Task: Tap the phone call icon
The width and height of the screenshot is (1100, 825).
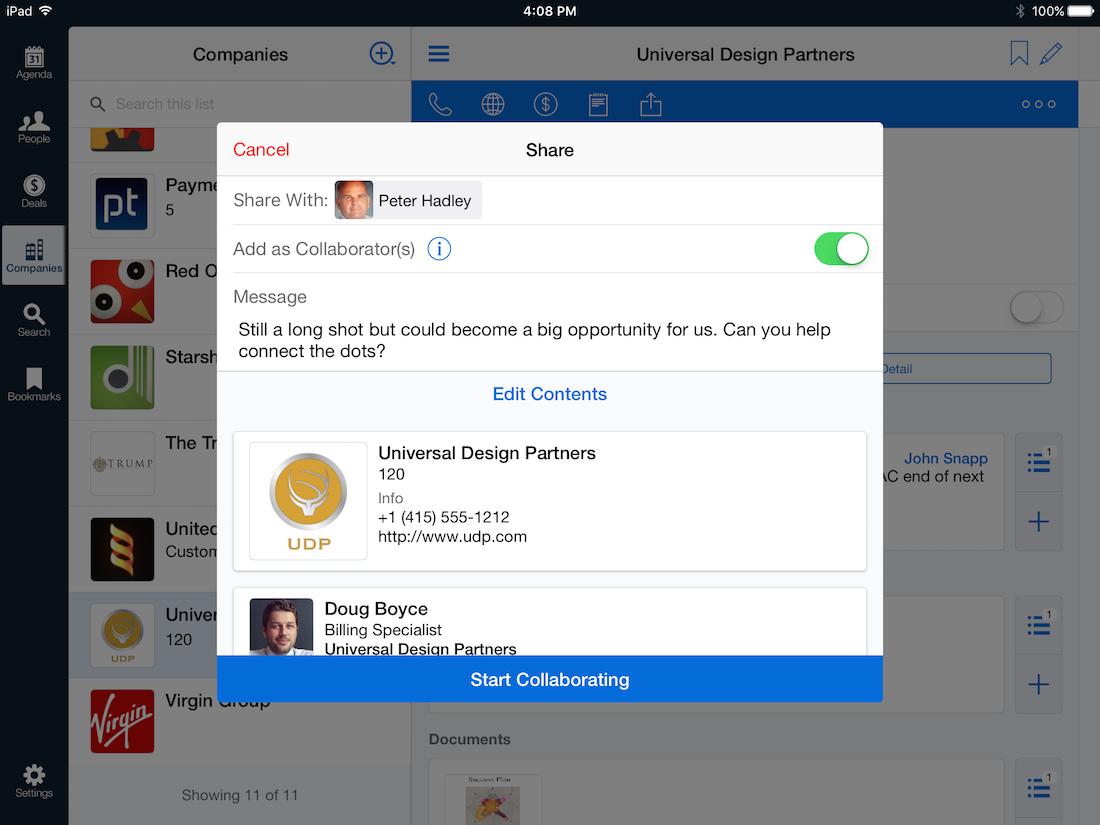Action: click(440, 105)
